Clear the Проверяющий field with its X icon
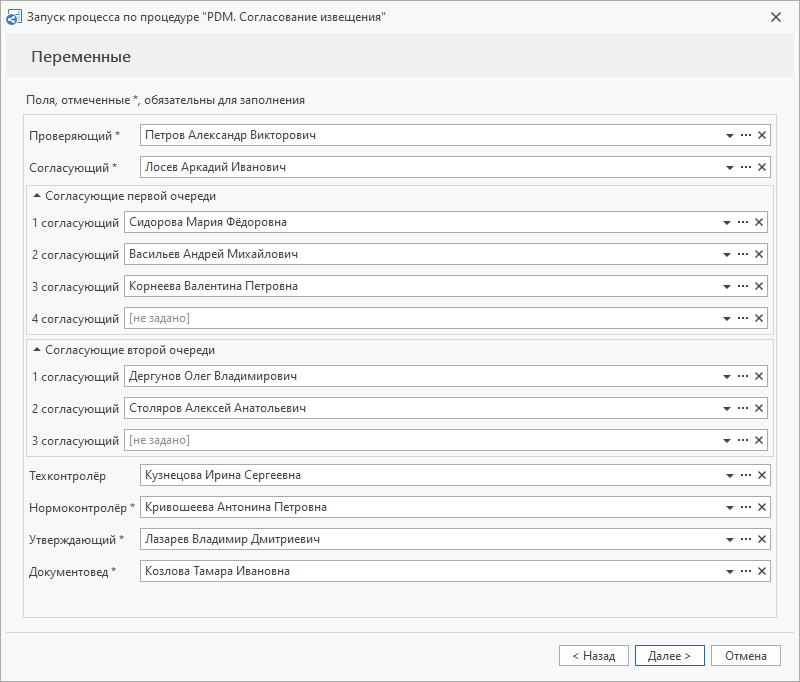Viewport: 800px width, 682px height. [762, 135]
